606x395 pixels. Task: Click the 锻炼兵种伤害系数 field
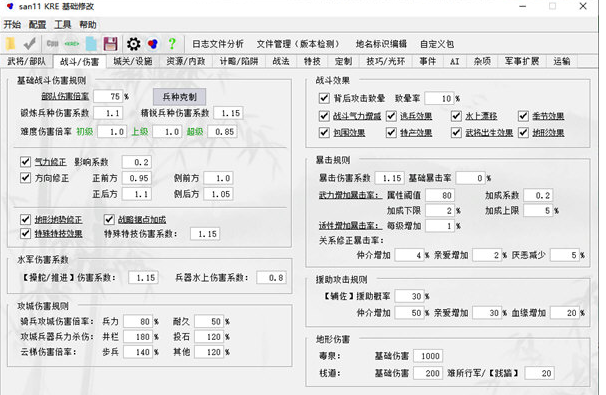pos(109,113)
